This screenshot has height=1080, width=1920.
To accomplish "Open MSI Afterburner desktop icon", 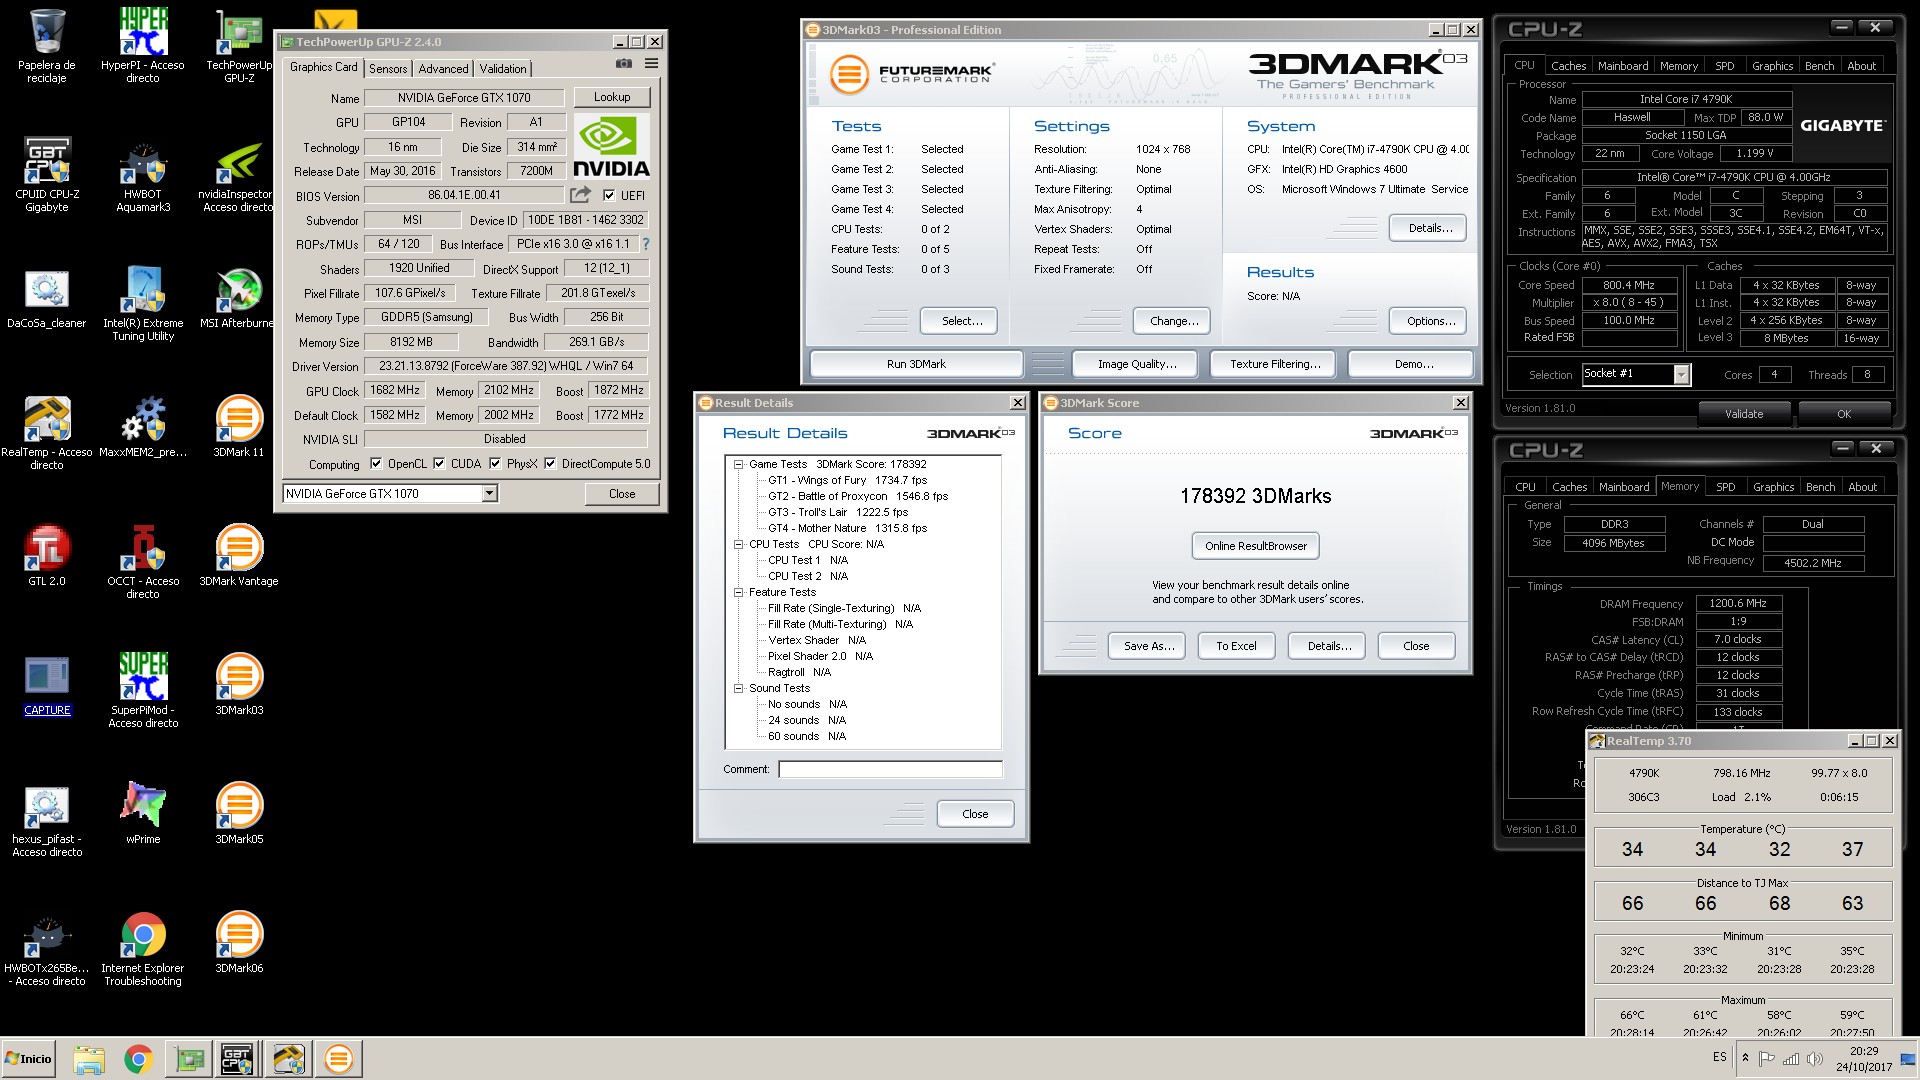I will pos(237,297).
